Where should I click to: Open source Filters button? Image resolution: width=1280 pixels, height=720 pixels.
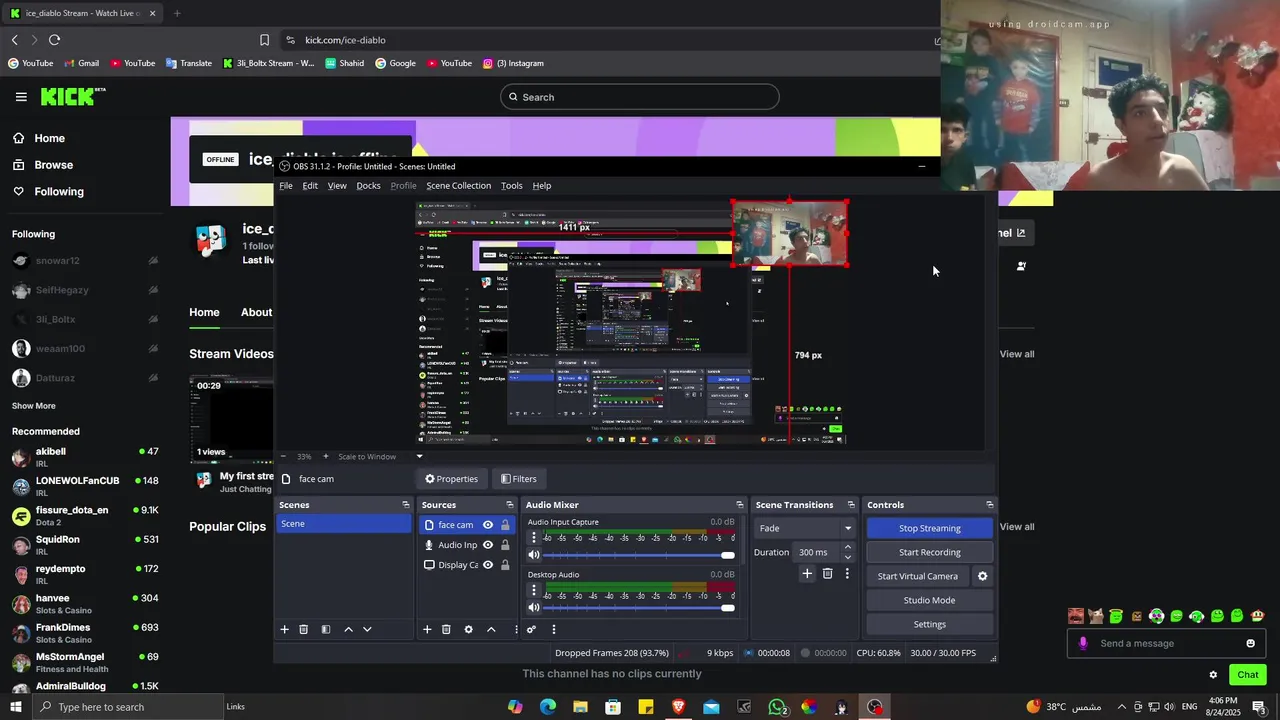pos(518,479)
